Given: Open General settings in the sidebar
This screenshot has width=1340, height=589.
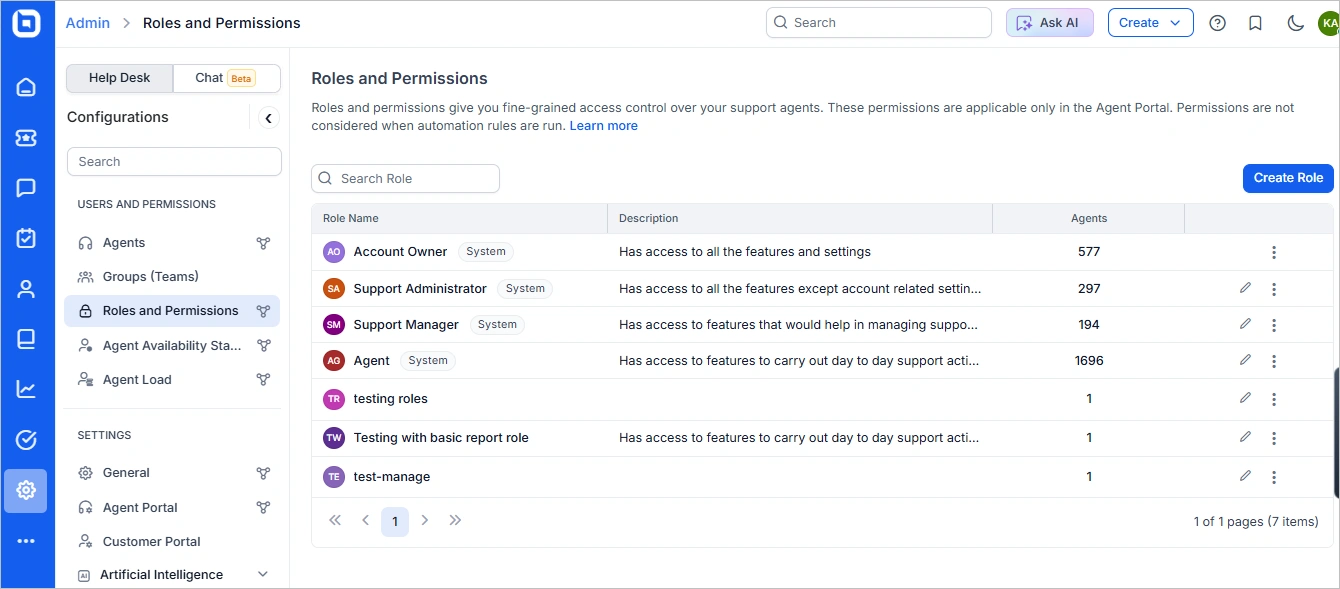Looking at the screenshot, I should (x=126, y=473).
